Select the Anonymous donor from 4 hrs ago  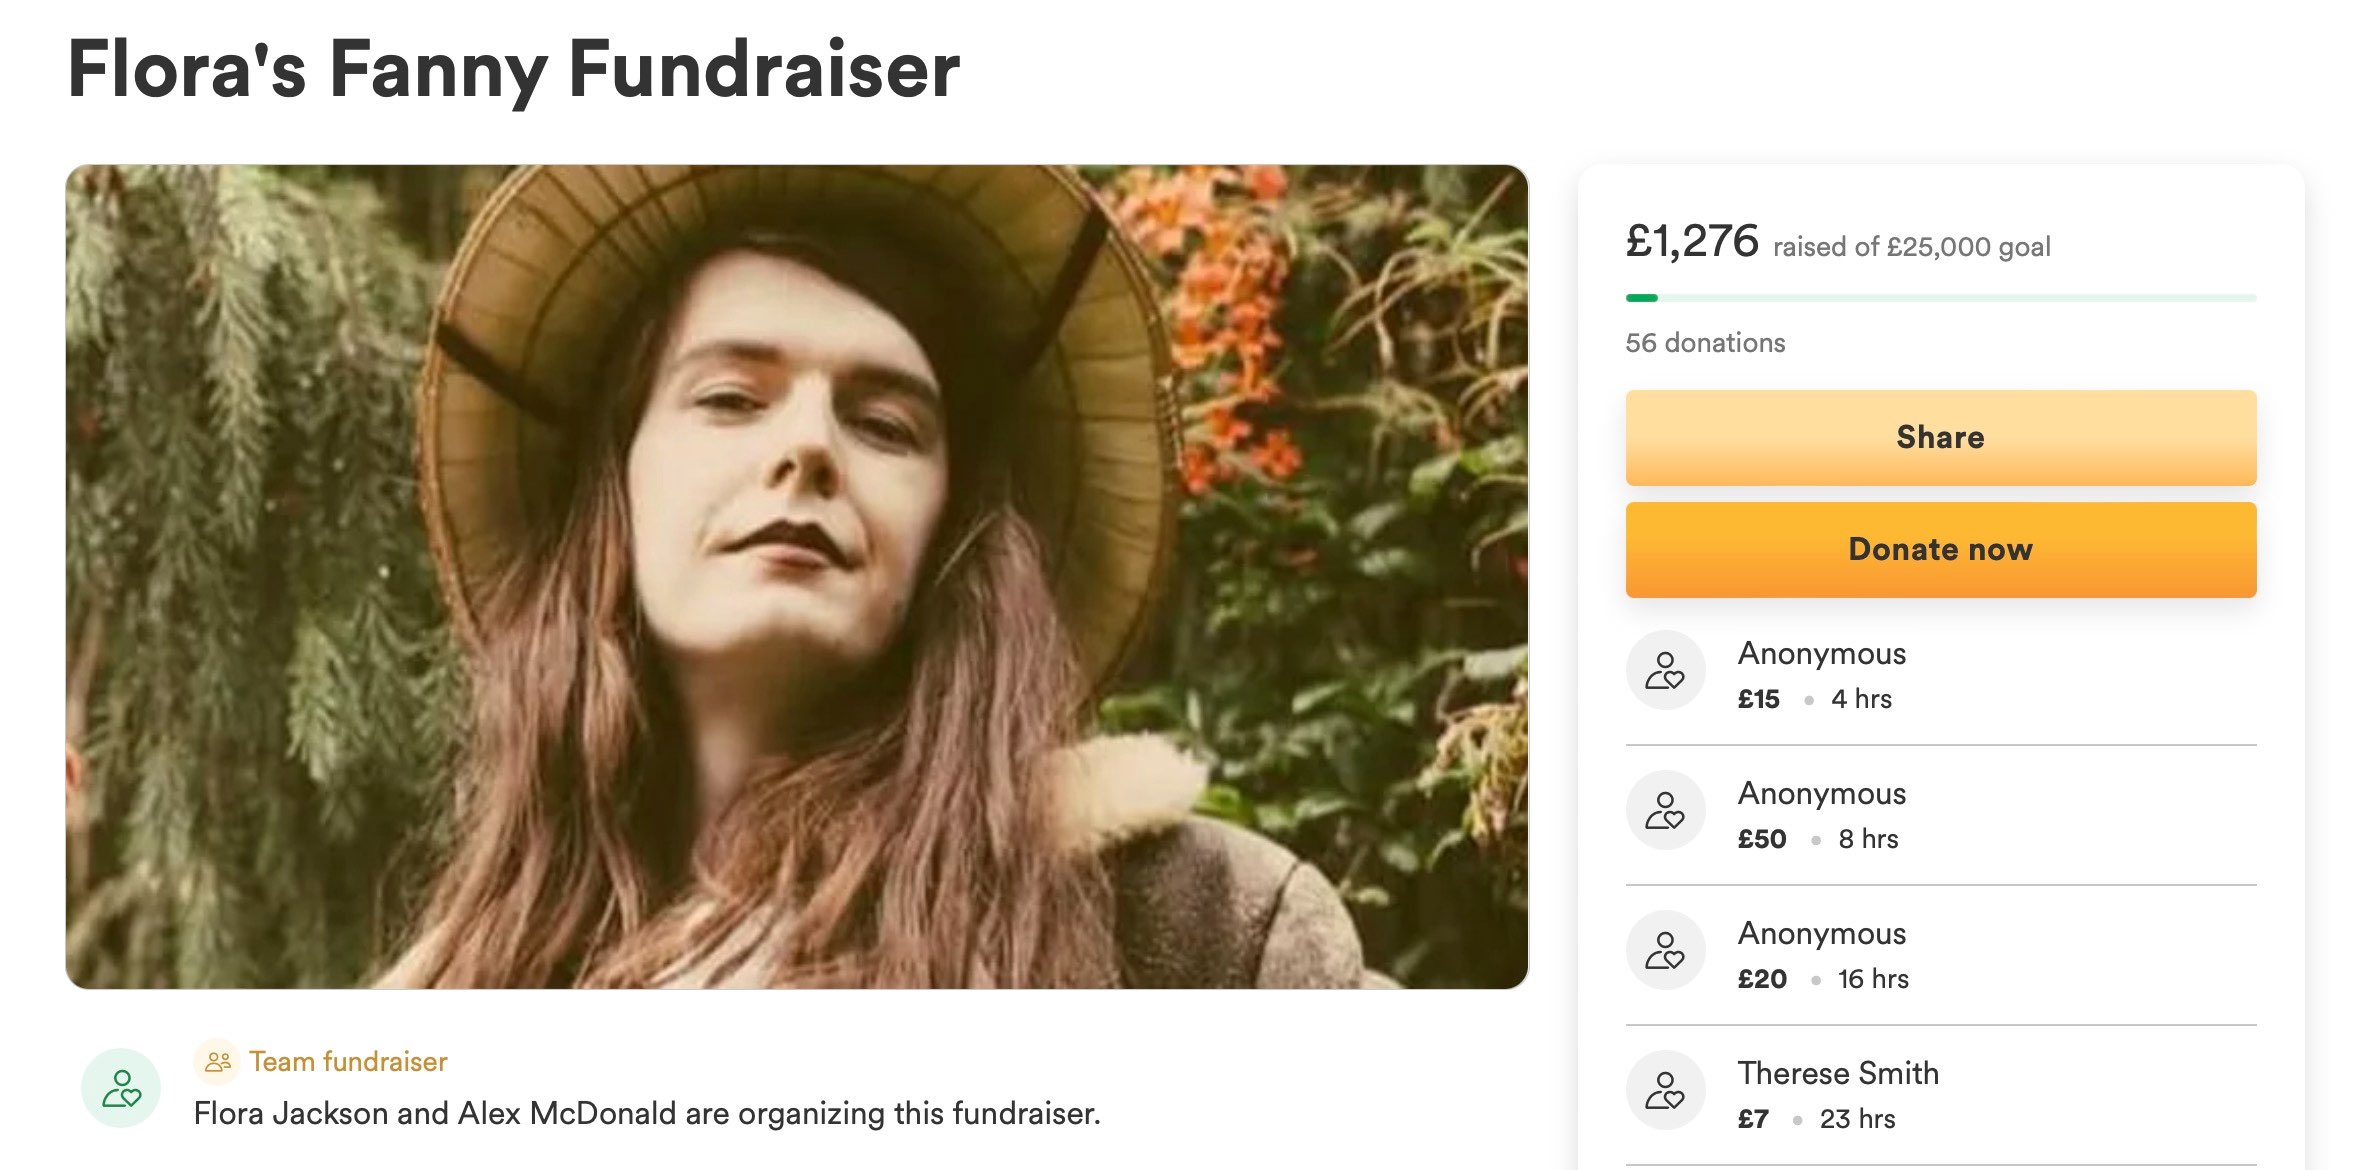click(x=1822, y=653)
